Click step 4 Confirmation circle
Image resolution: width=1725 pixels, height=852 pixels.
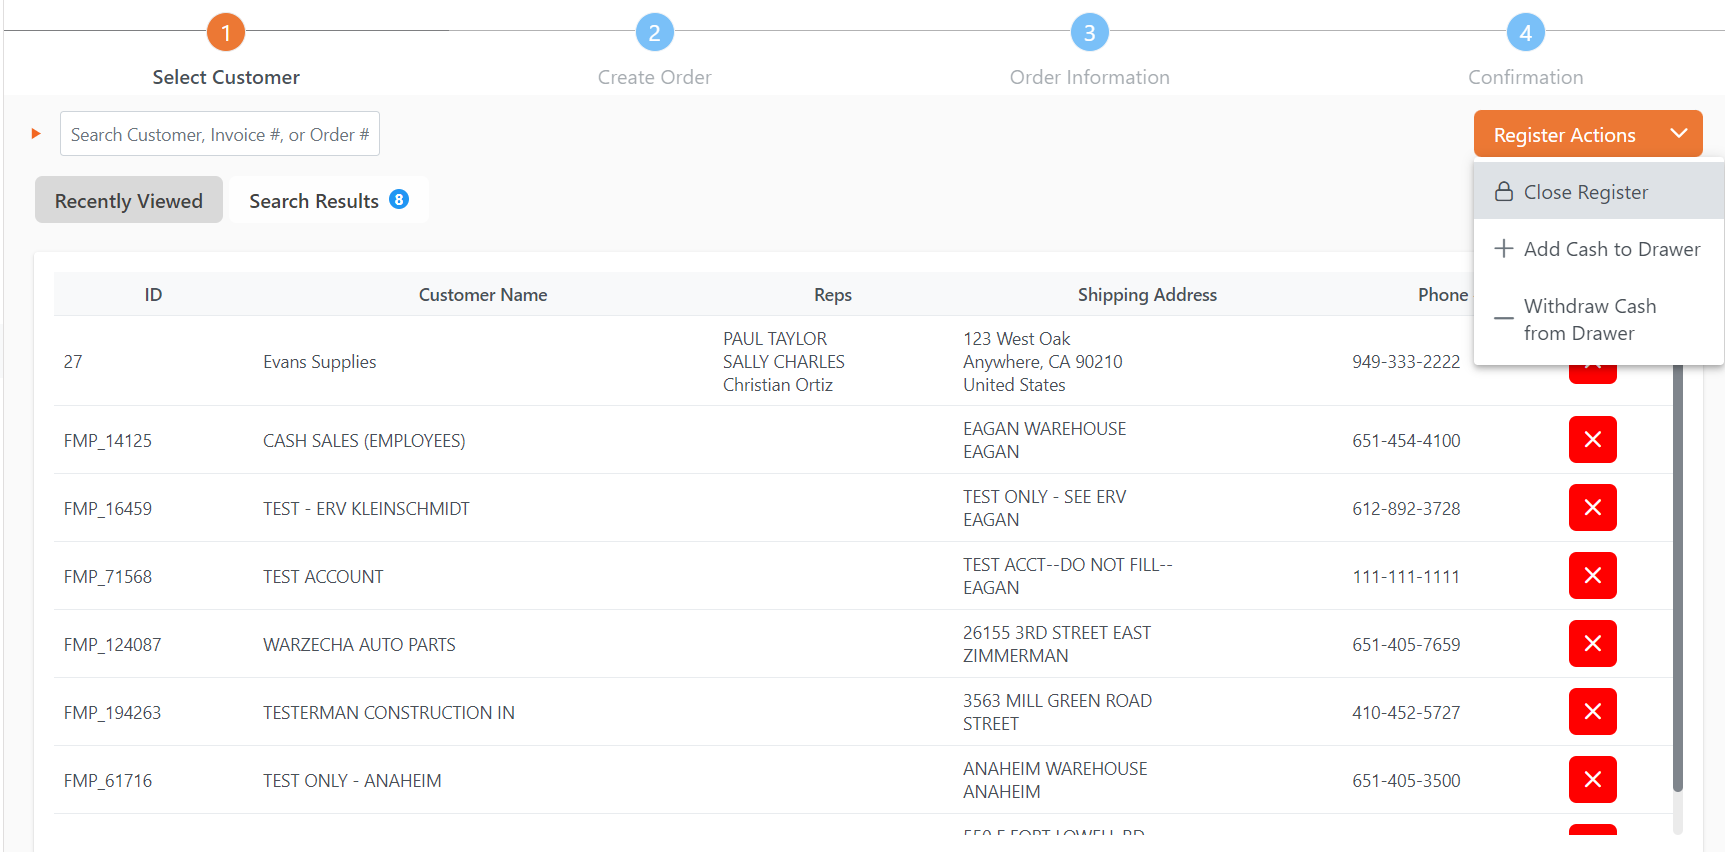click(x=1525, y=33)
